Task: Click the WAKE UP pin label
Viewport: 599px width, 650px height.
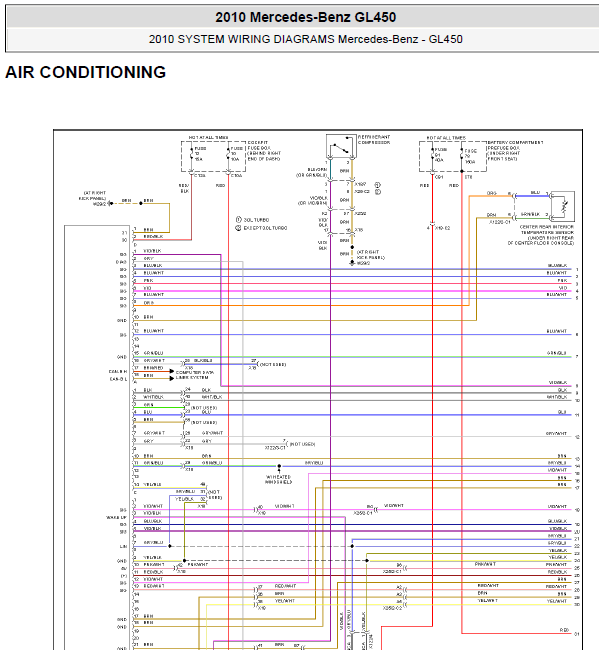Action: (116, 517)
